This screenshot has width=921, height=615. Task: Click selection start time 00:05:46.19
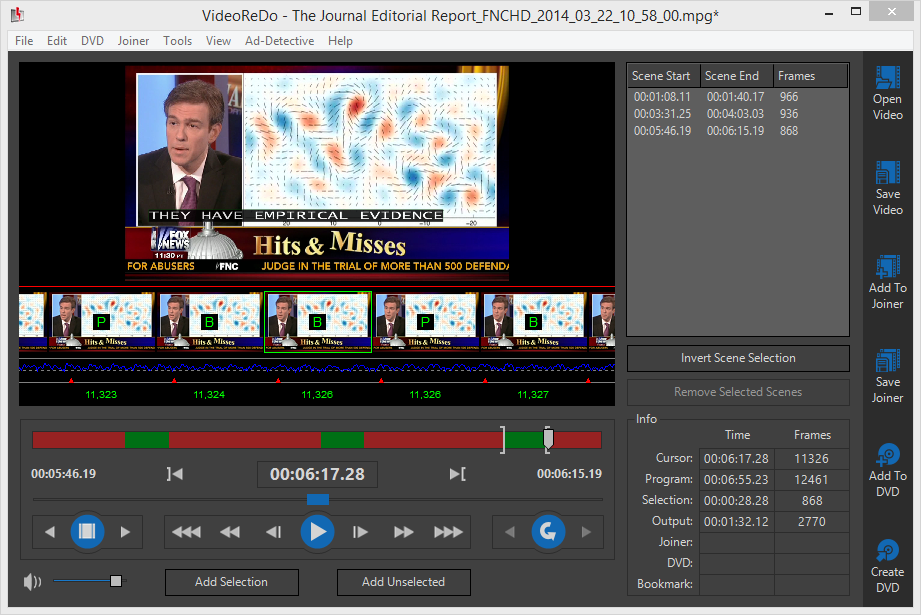click(63, 473)
